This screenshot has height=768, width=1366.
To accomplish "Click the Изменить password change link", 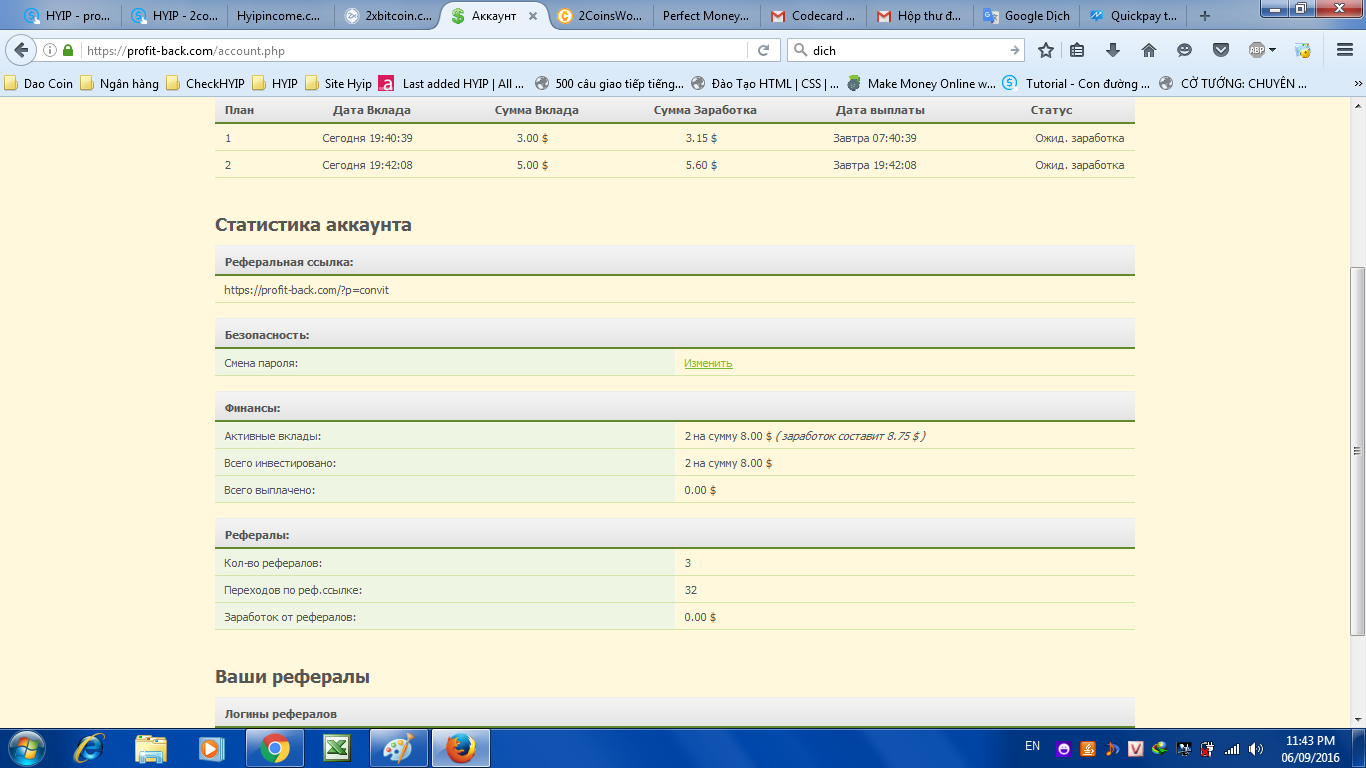I will coord(708,363).
